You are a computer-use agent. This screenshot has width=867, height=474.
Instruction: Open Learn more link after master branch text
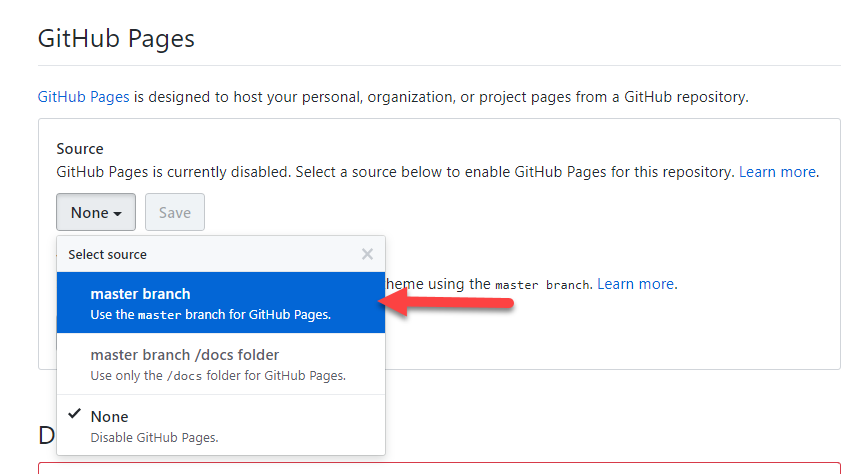click(635, 284)
